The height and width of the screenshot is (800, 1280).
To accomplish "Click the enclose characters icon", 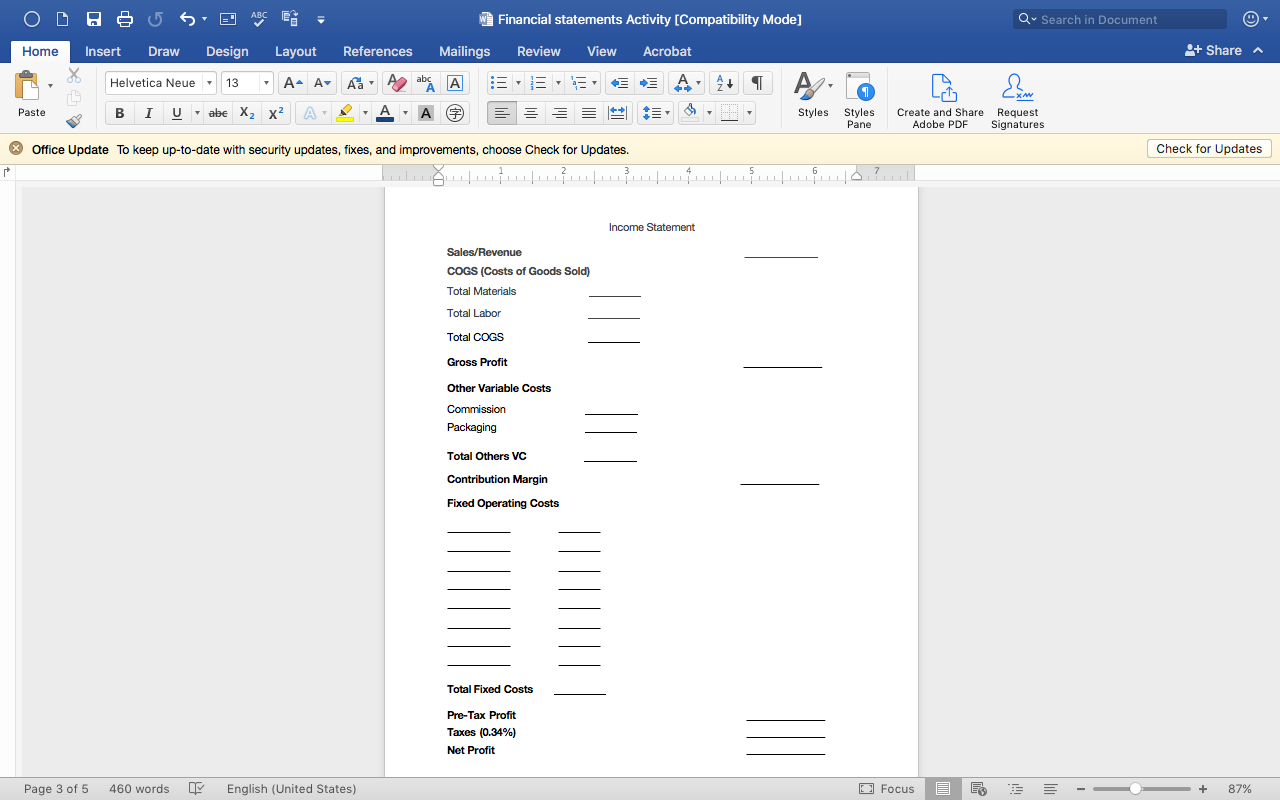I will [x=455, y=113].
